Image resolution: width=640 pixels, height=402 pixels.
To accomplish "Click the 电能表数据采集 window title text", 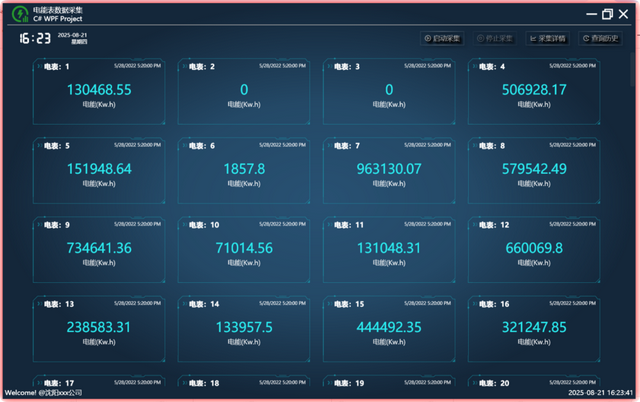I will tap(58, 10).
